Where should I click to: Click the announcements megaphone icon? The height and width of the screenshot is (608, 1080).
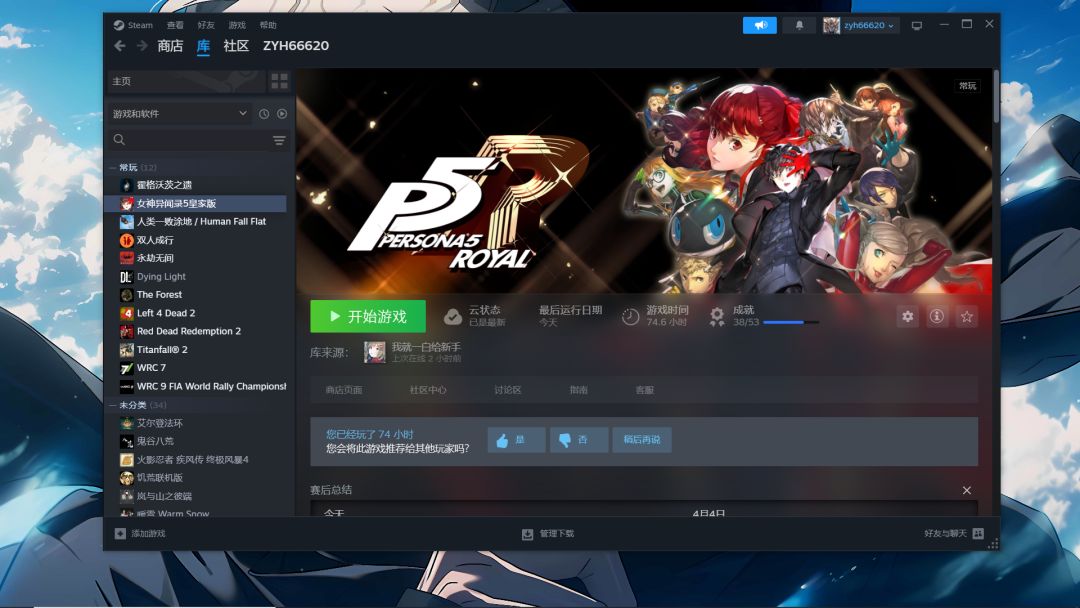(x=760, y=25)
